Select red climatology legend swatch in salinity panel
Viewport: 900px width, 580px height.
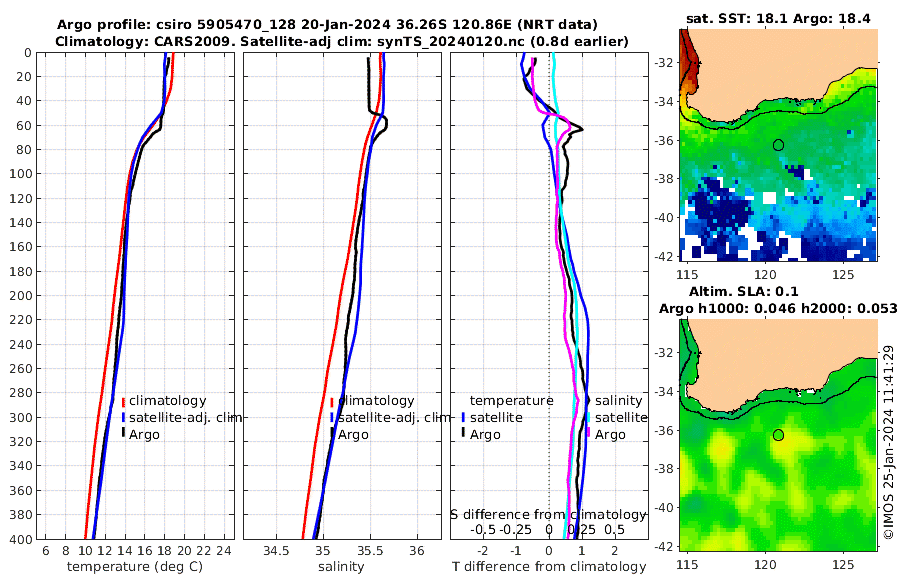[x=332, y=401]
